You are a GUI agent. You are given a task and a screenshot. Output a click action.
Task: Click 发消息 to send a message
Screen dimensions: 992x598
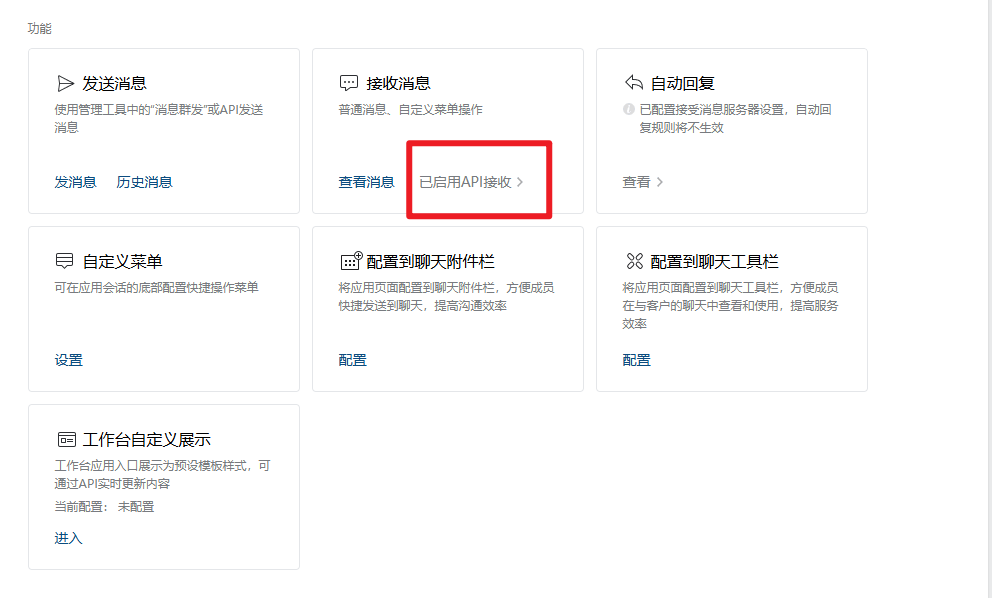coord(76,182)
